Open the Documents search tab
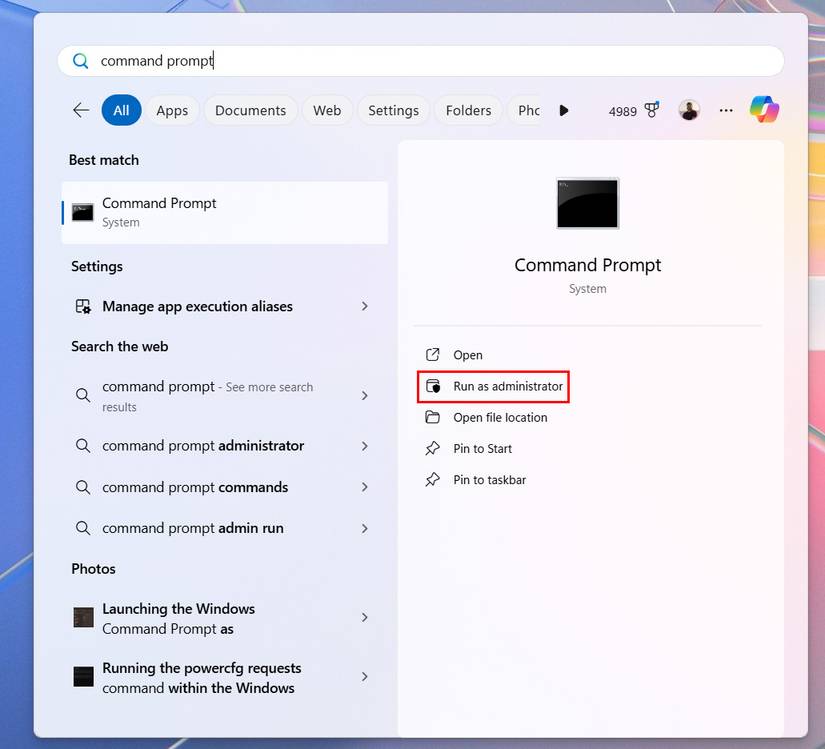This screenshot has width=825, height=749. point(250,110)
